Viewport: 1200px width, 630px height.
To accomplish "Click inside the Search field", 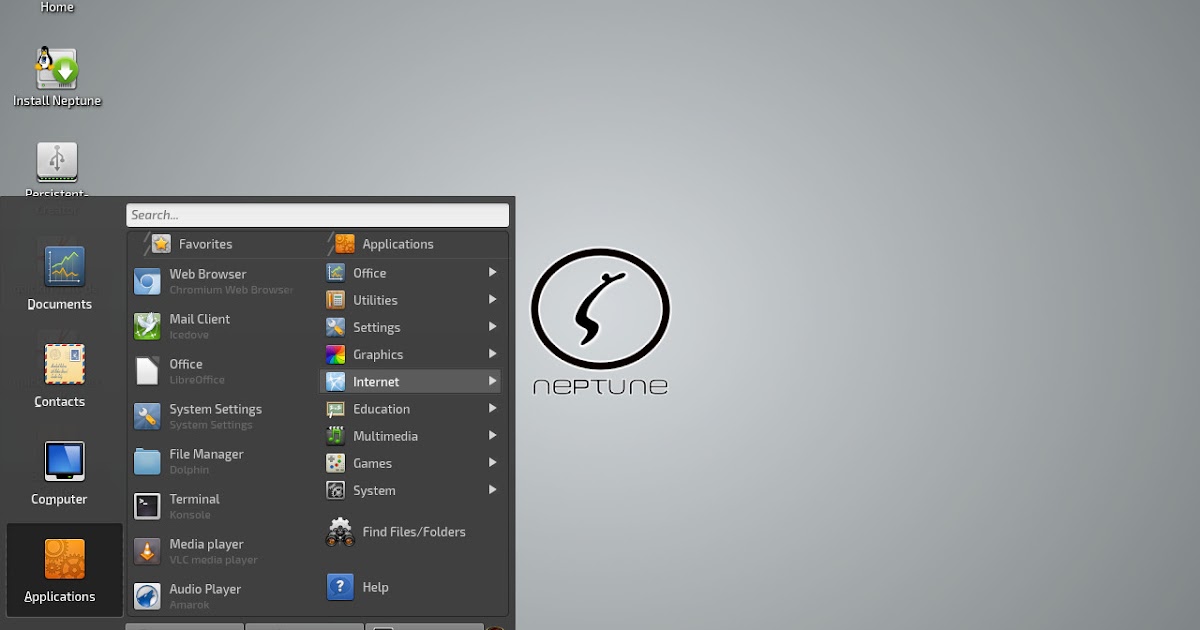I will tap(317, 214).
